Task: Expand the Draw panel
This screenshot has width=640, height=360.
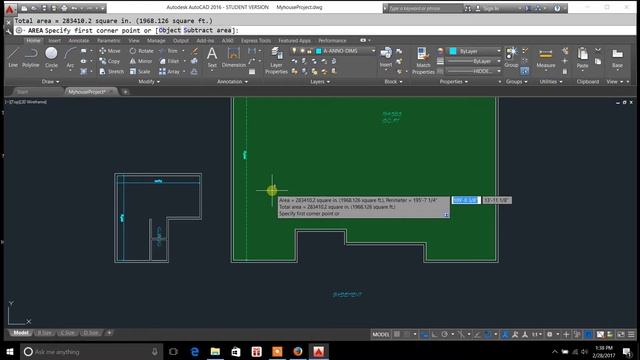Action: (50, 82)
